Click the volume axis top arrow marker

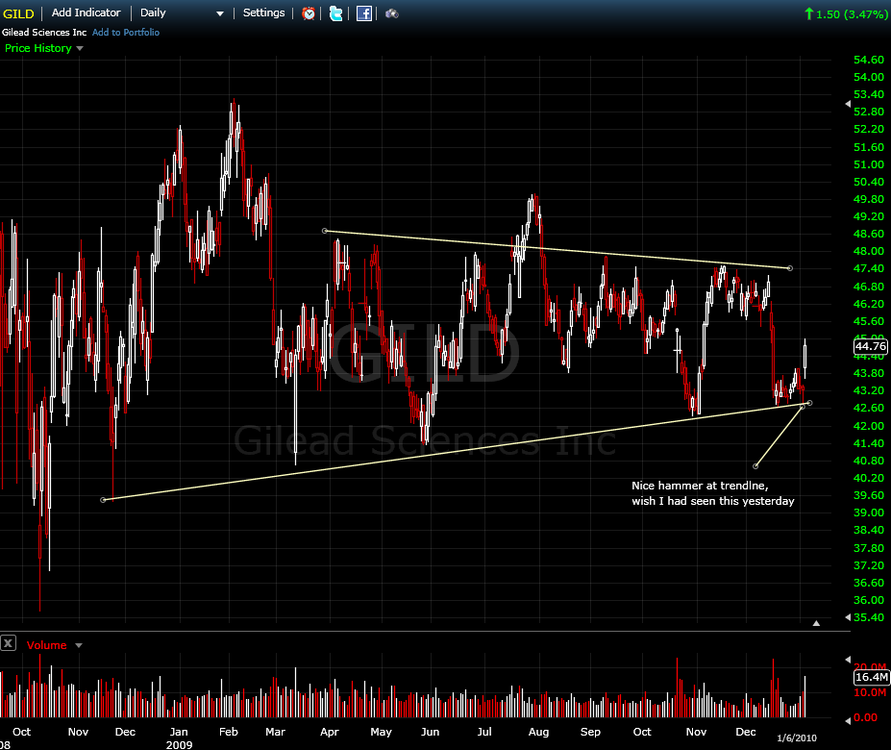point(848,660)
